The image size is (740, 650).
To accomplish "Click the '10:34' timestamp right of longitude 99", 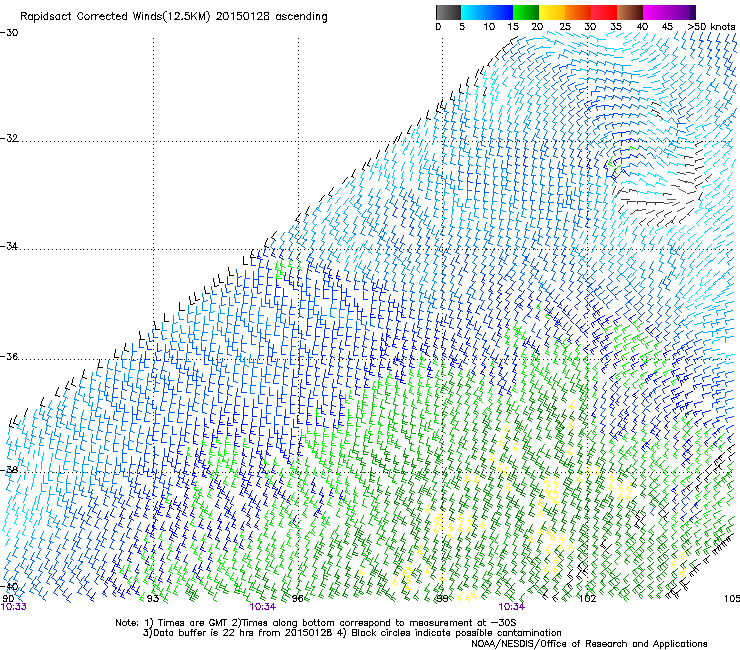I will tap(512, 607).
